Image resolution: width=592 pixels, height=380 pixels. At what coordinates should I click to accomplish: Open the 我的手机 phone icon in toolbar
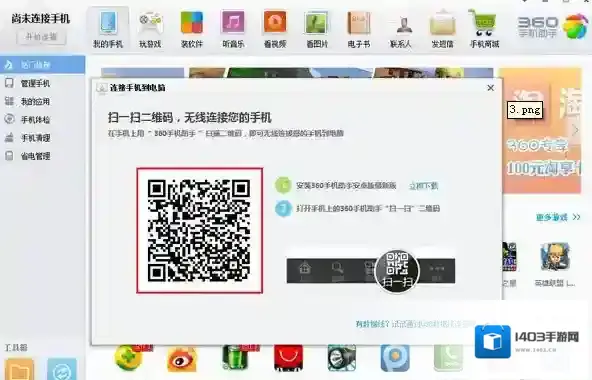pos(108,23)
